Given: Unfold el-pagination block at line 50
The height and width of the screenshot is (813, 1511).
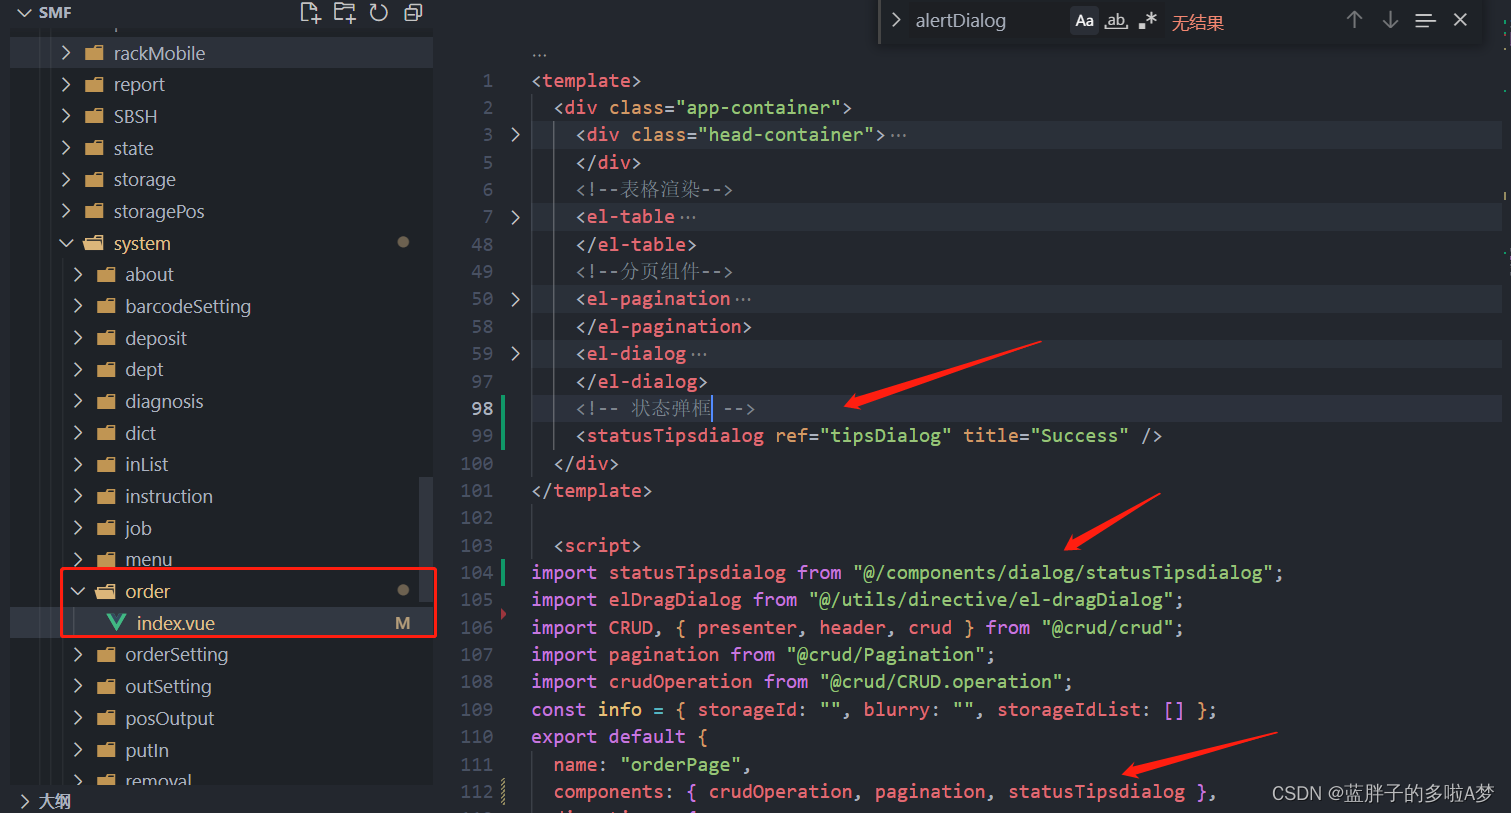Looking at the screenshot, I should coord(515,299).
